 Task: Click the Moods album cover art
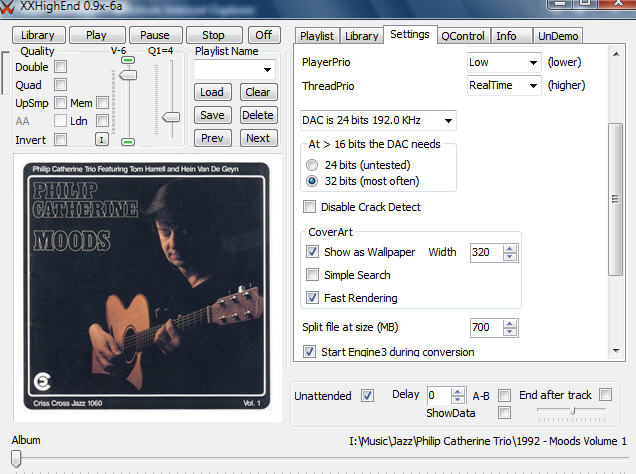(x=147, y=286)
